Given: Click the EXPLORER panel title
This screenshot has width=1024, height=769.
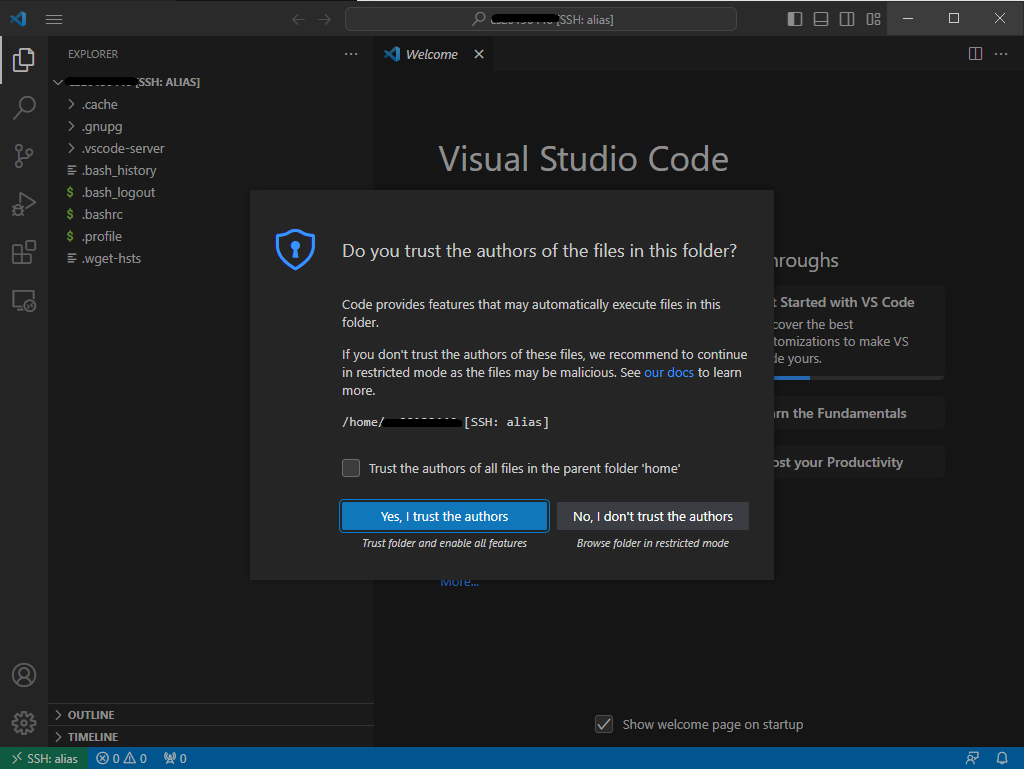Looking at the screenshot, I should click(x=93, y=54).
